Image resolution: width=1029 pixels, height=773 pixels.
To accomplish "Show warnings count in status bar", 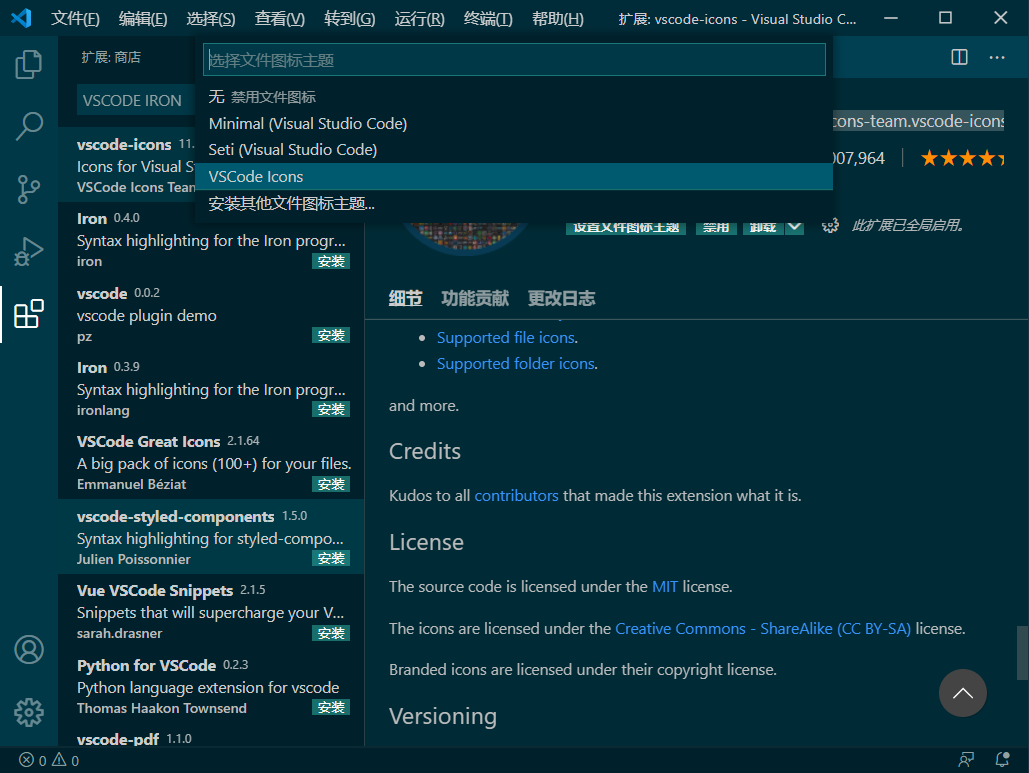I will 66,760.
